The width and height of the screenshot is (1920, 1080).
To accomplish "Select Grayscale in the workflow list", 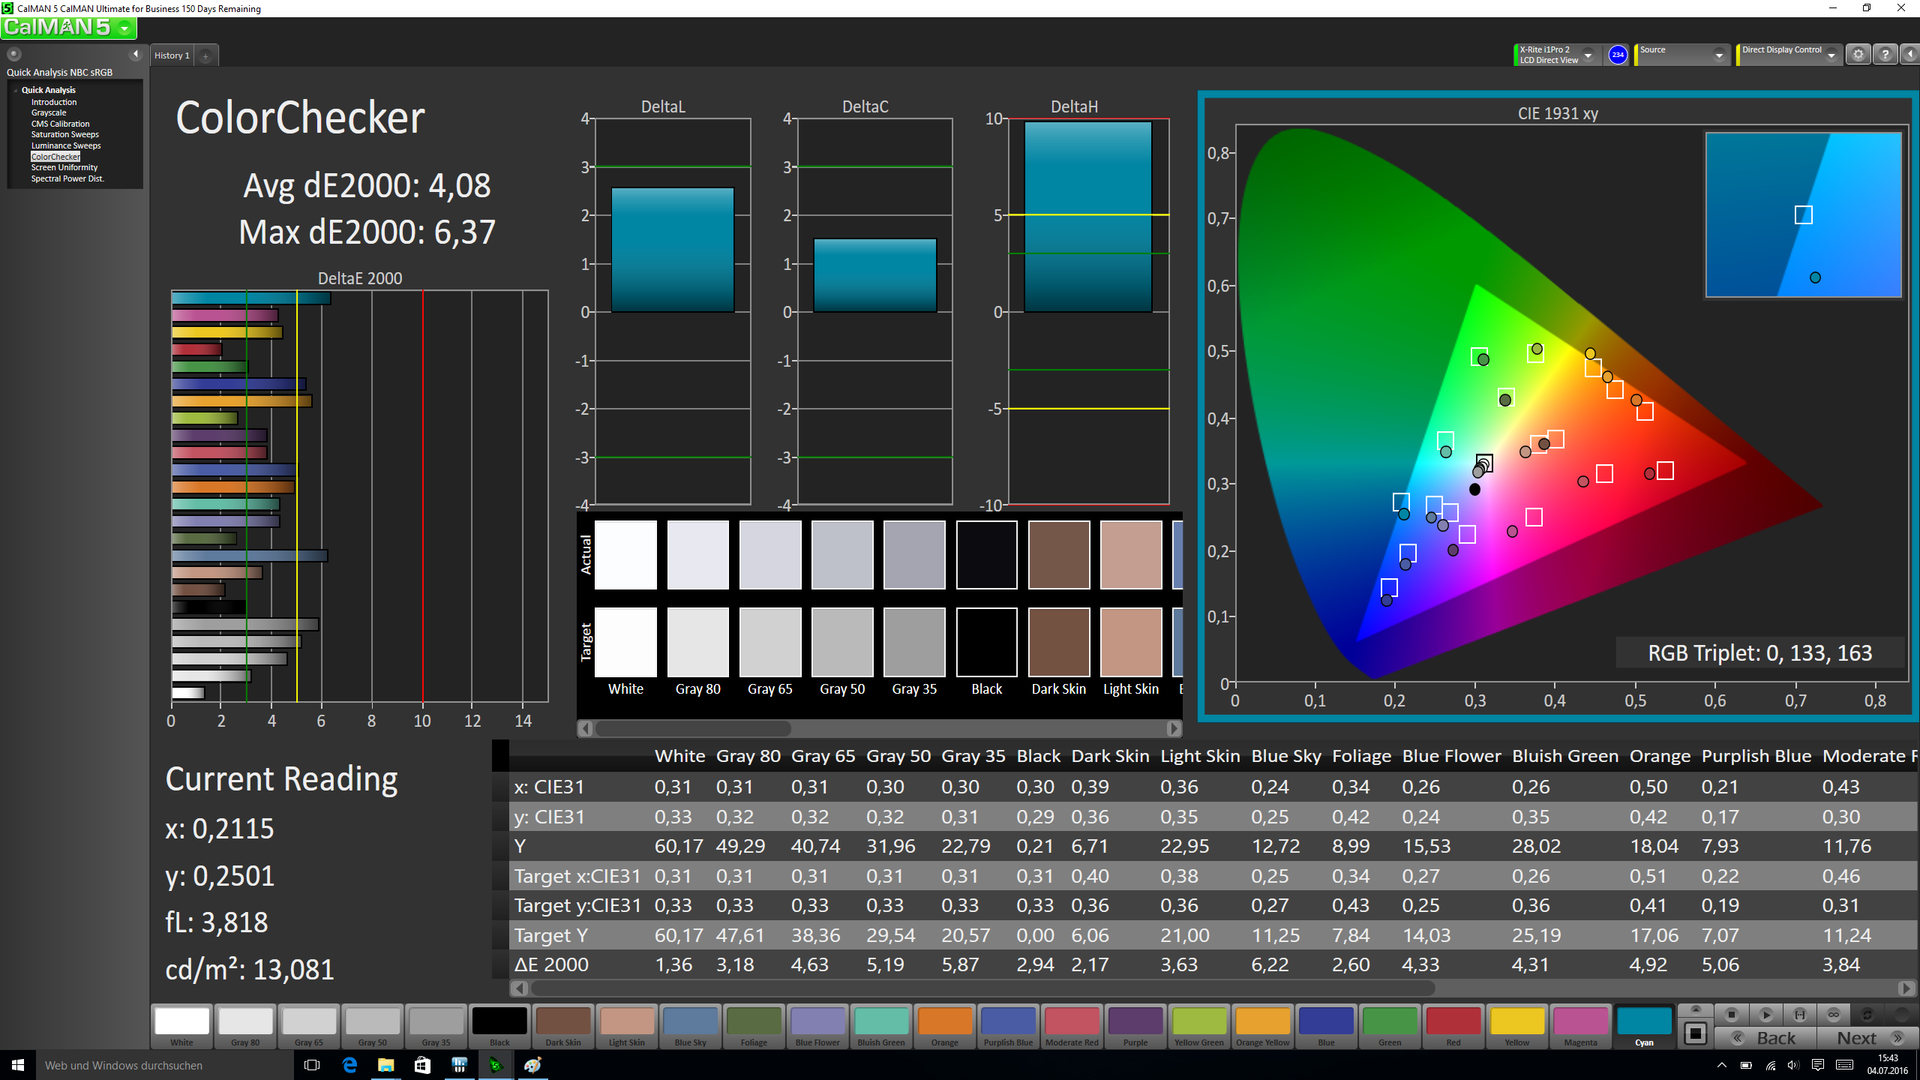I will click(x=48, y=113).
